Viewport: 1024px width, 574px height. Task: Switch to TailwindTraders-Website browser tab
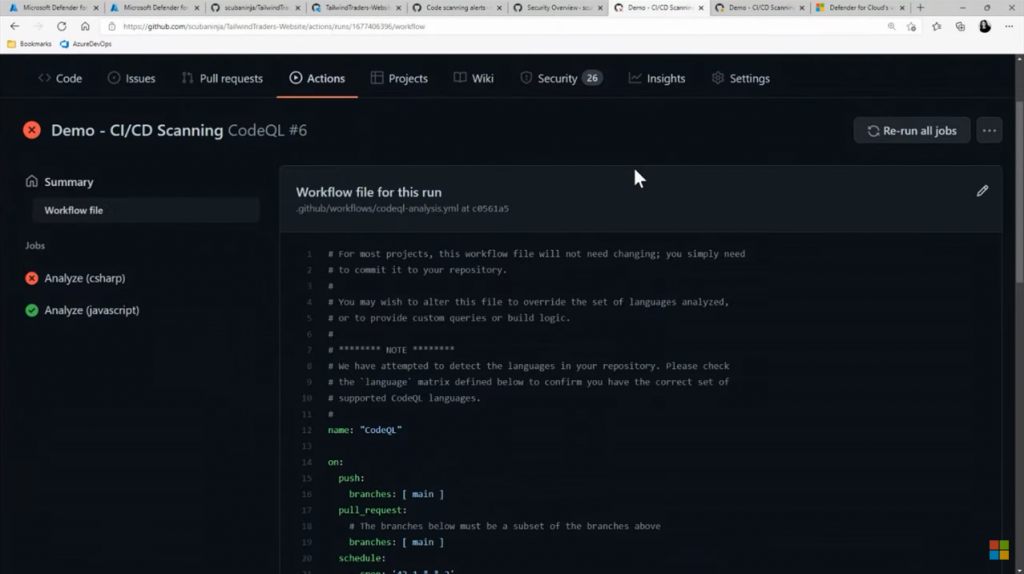point(356,8)
